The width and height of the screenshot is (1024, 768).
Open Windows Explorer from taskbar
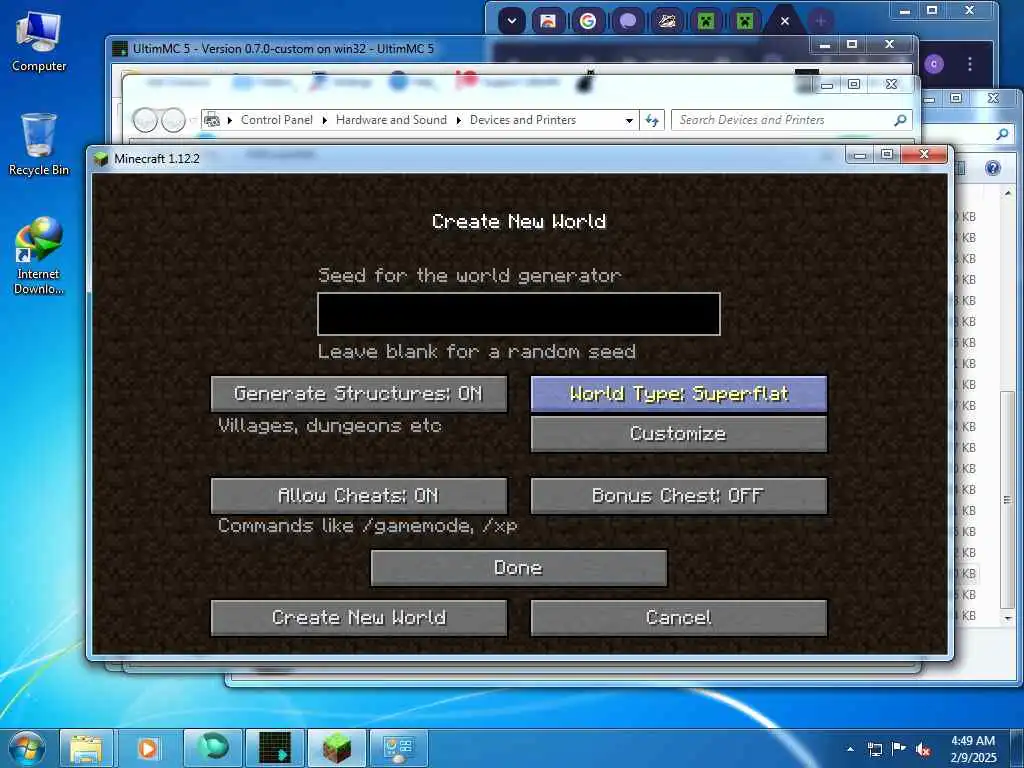[86, 748]
